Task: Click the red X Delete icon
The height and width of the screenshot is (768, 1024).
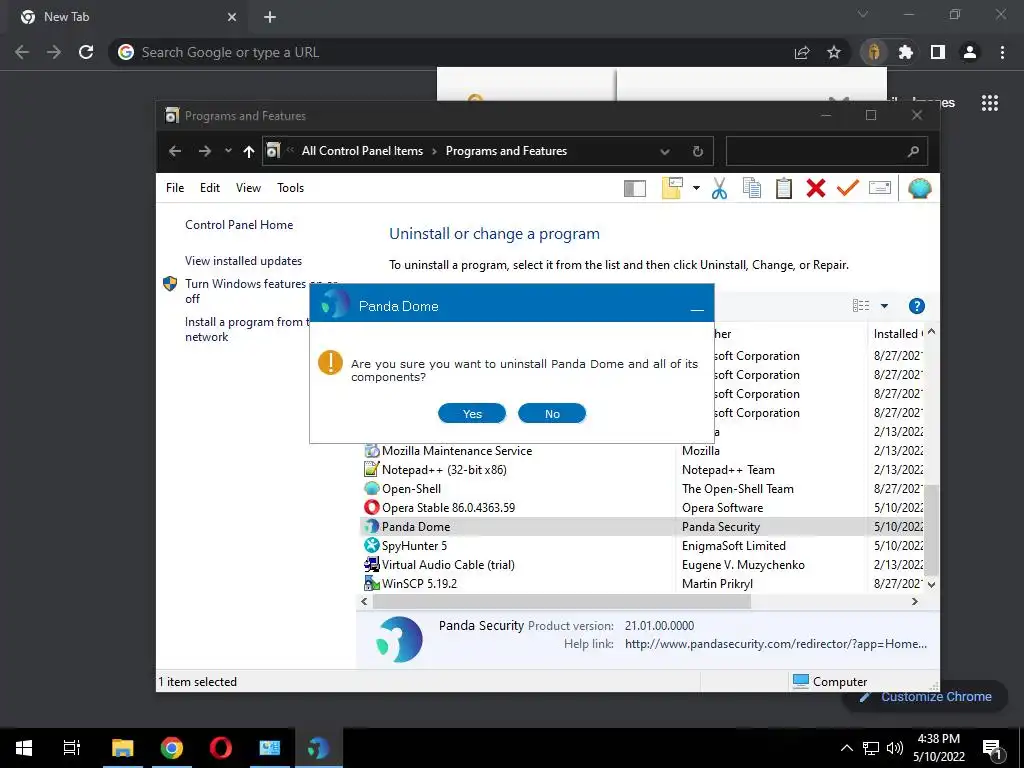Action: click(x=815, y=188)
